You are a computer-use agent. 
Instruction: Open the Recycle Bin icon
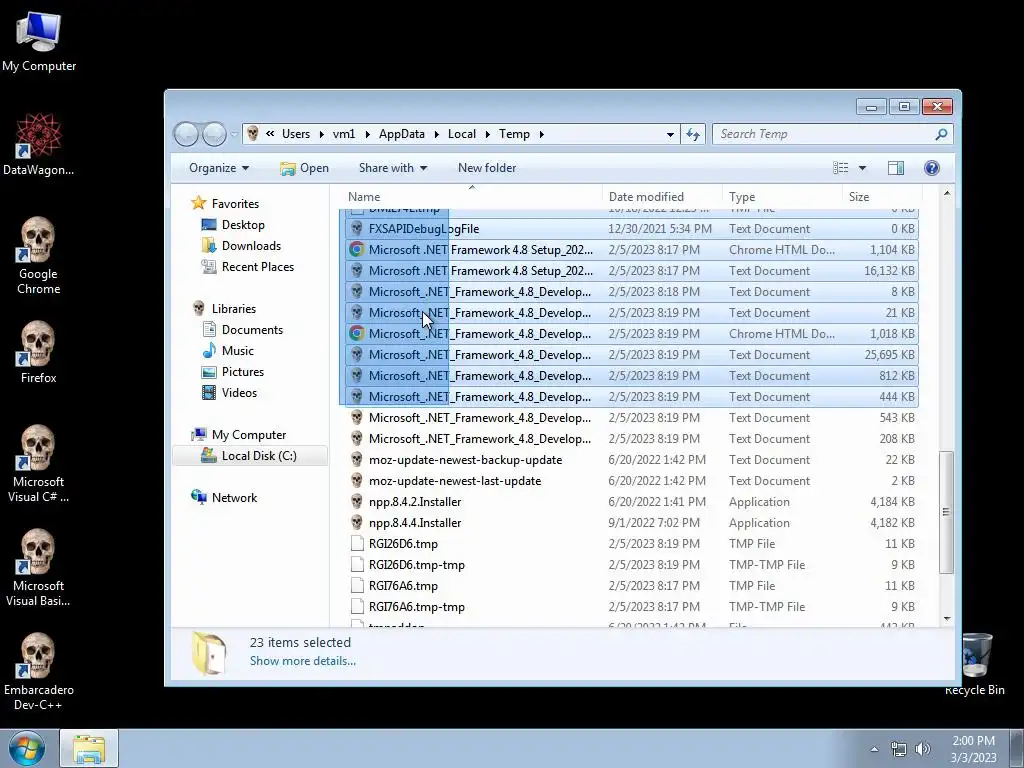[974, 664]
